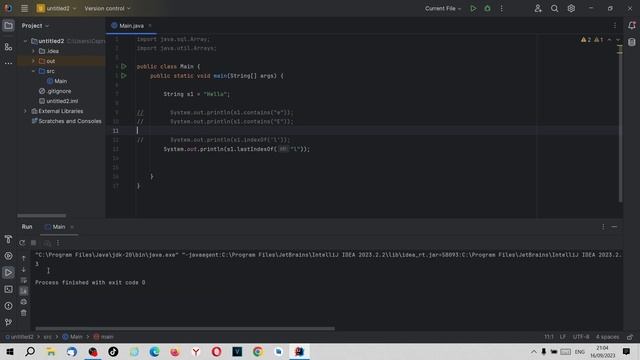Go to next highlighted error arrow
This screenshot has width=640, height=360.
(x=618, y=40)
